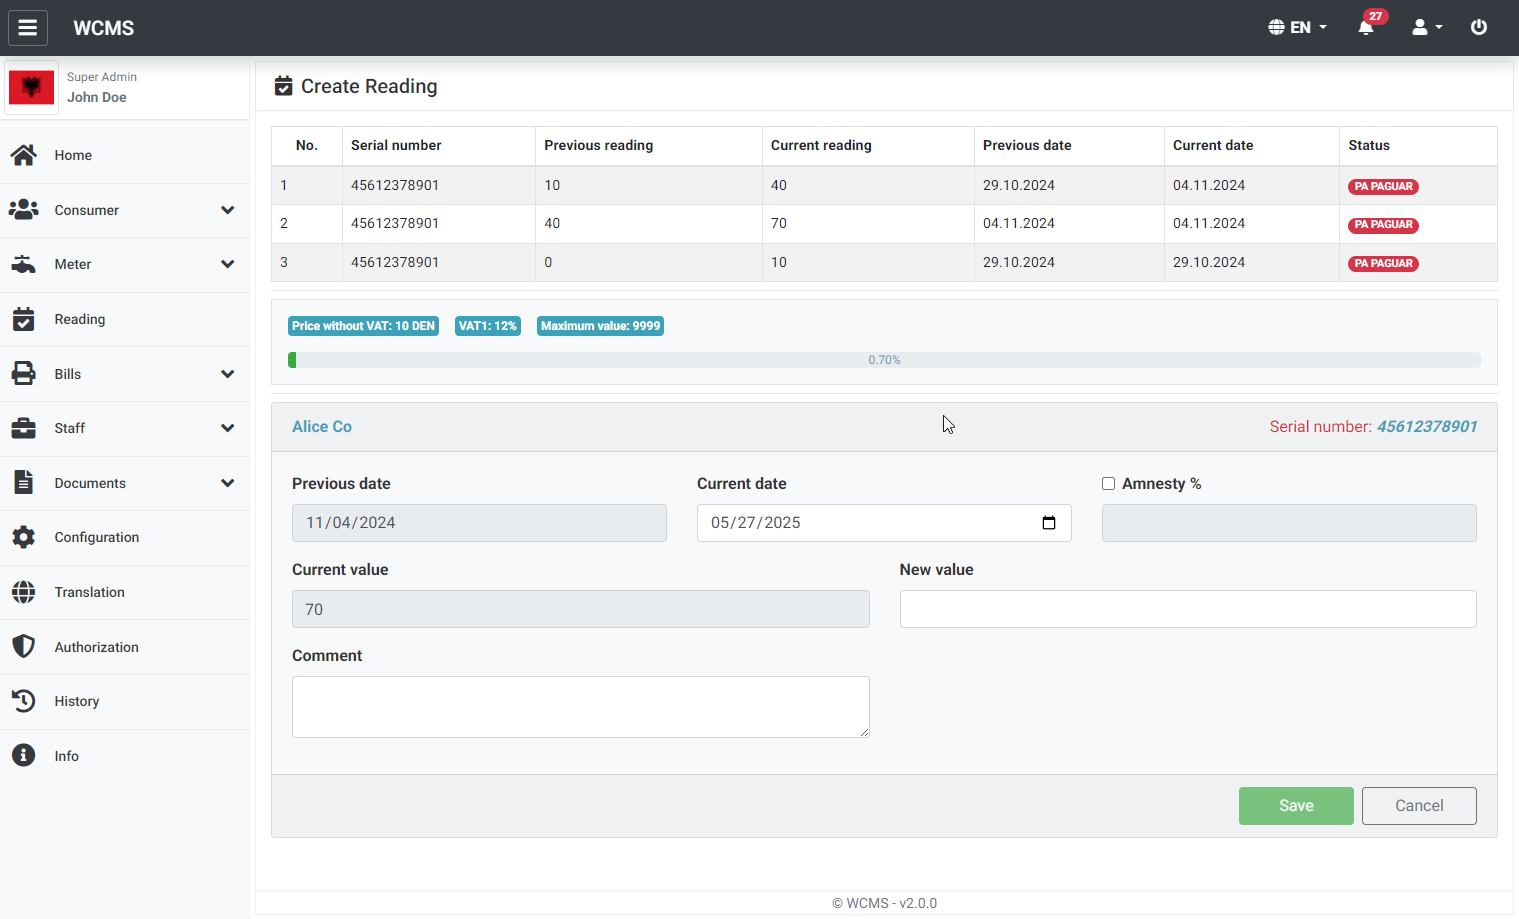Click the Staff briefcase icon
Image resolution: width=1519 pixels, height=919 pixels.
pos(24,428)
